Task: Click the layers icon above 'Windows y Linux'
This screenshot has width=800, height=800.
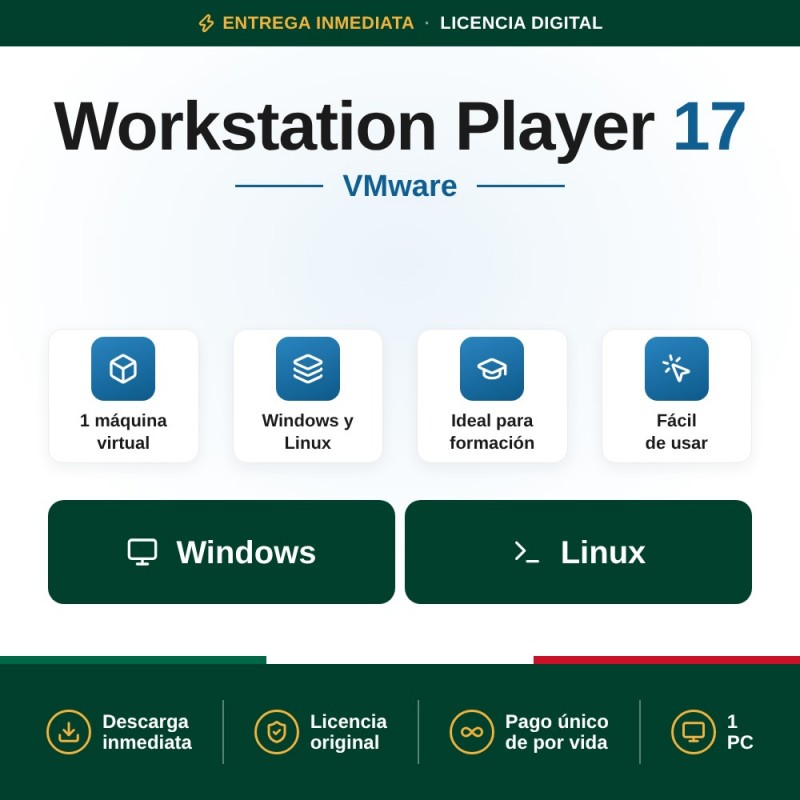Action: coord(308,368)
